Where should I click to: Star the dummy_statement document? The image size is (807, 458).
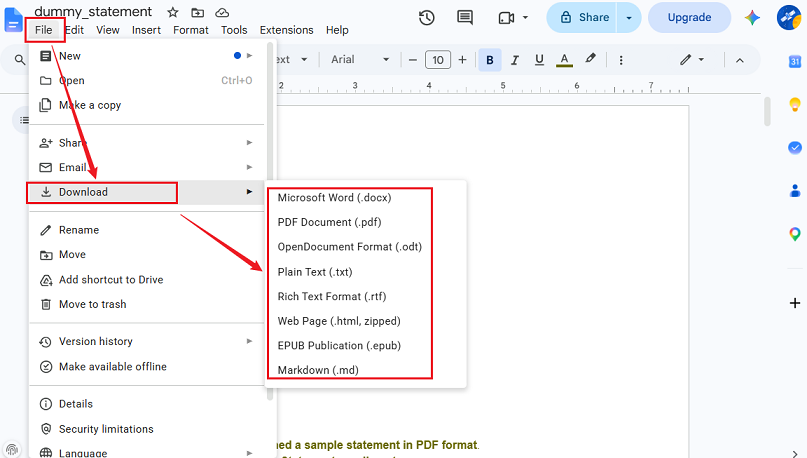173,12
